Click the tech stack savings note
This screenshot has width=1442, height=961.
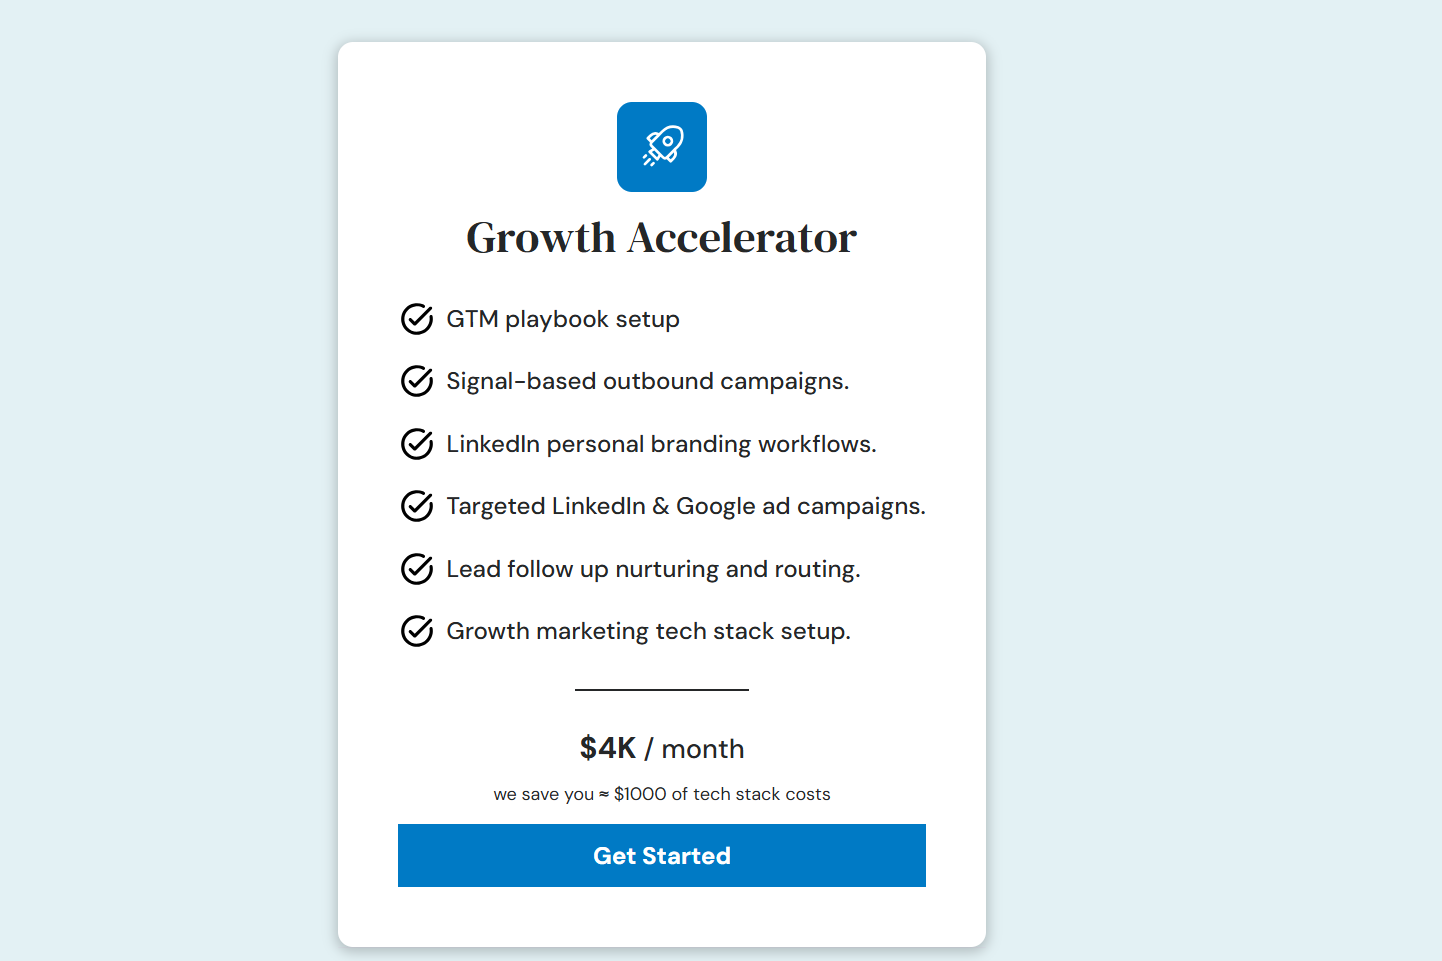[x=661, y=794]
